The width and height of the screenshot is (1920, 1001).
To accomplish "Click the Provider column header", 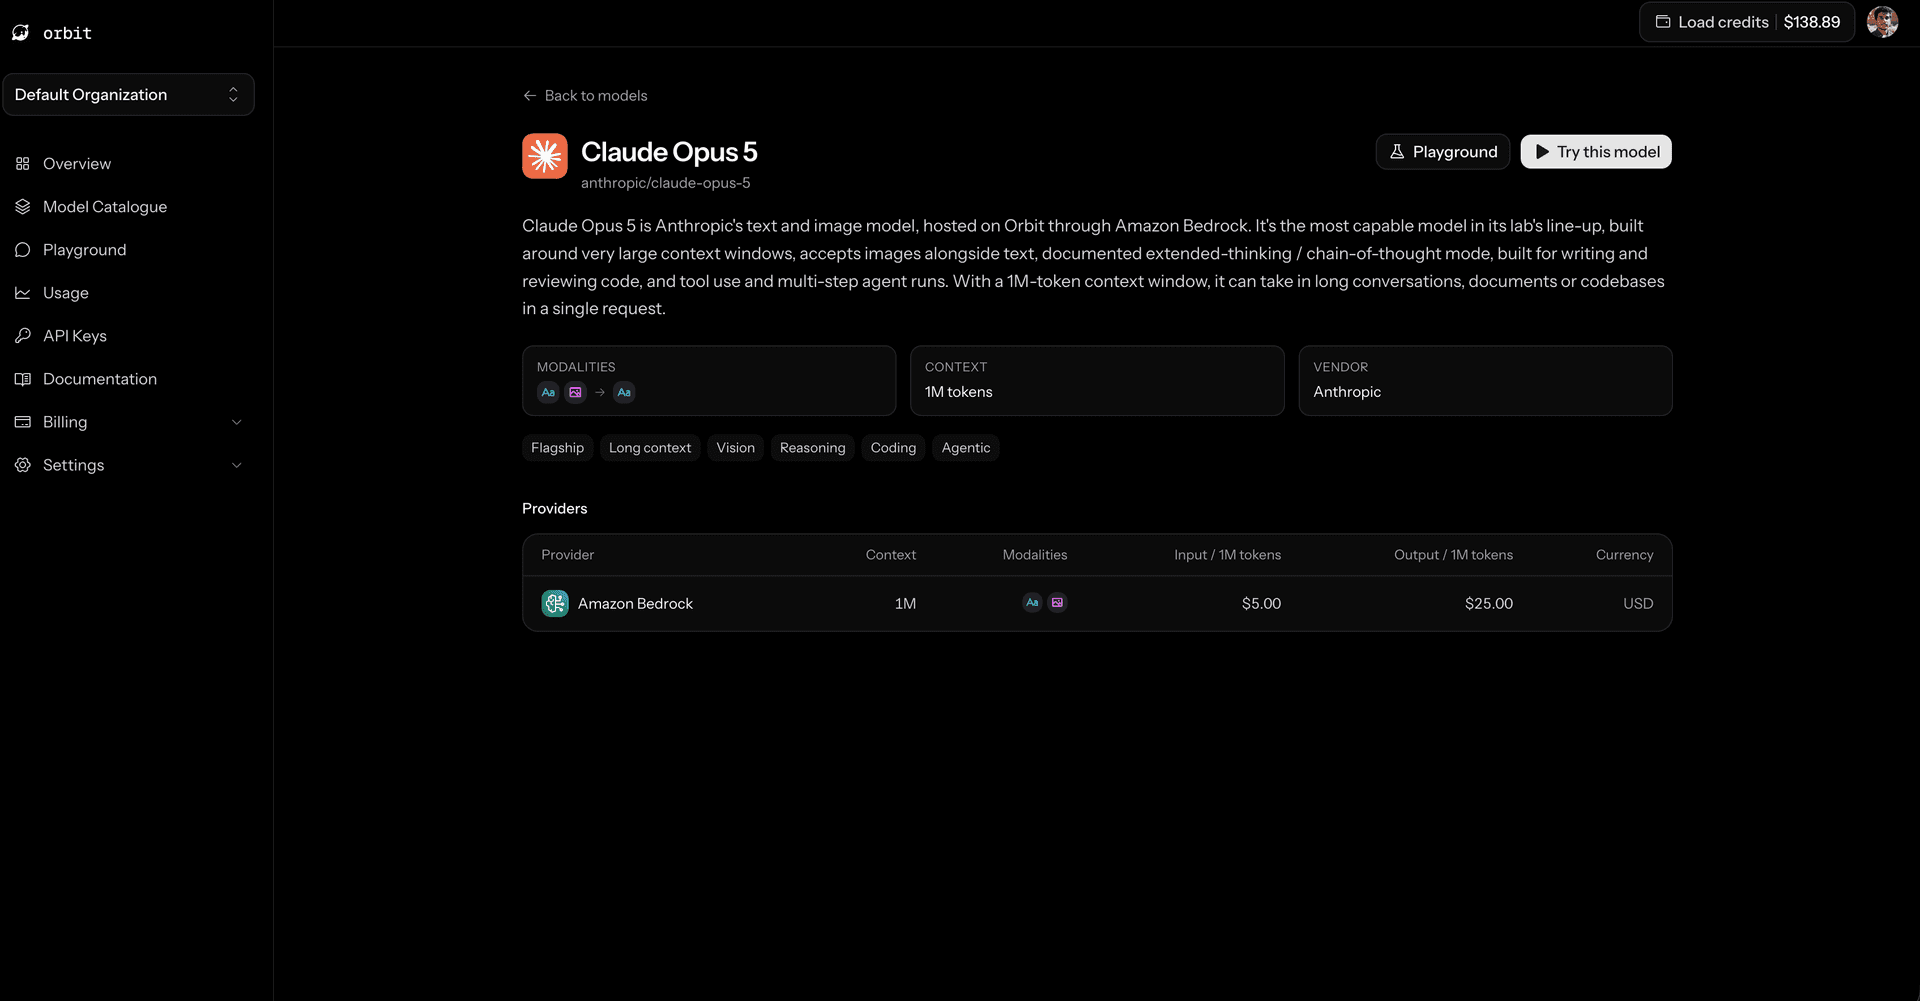I will tap(568, 555).
